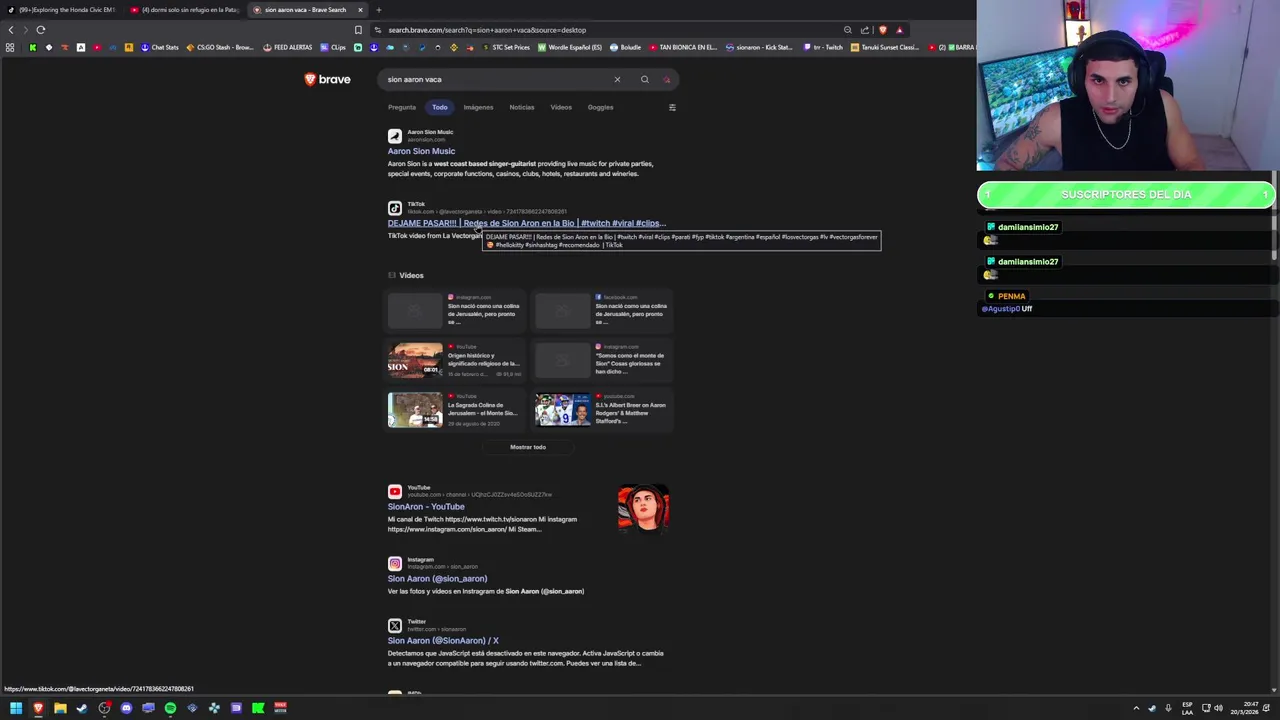Reload the page with refresh button
Screen dimensions: 1280x720
pos(40,30)
